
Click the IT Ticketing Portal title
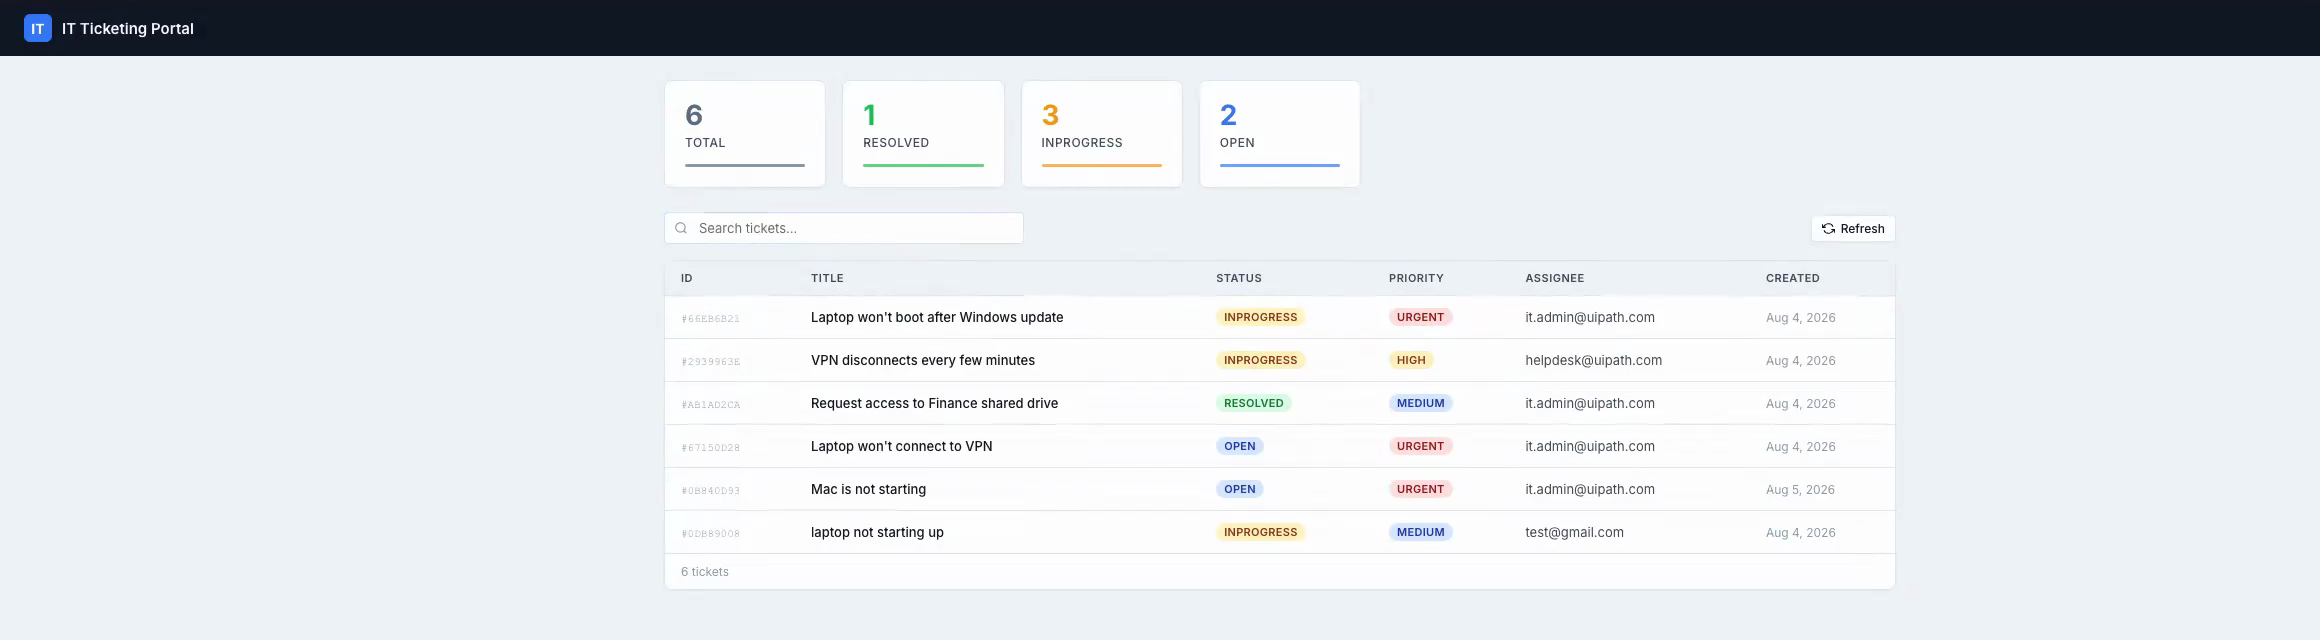(128, 28)
